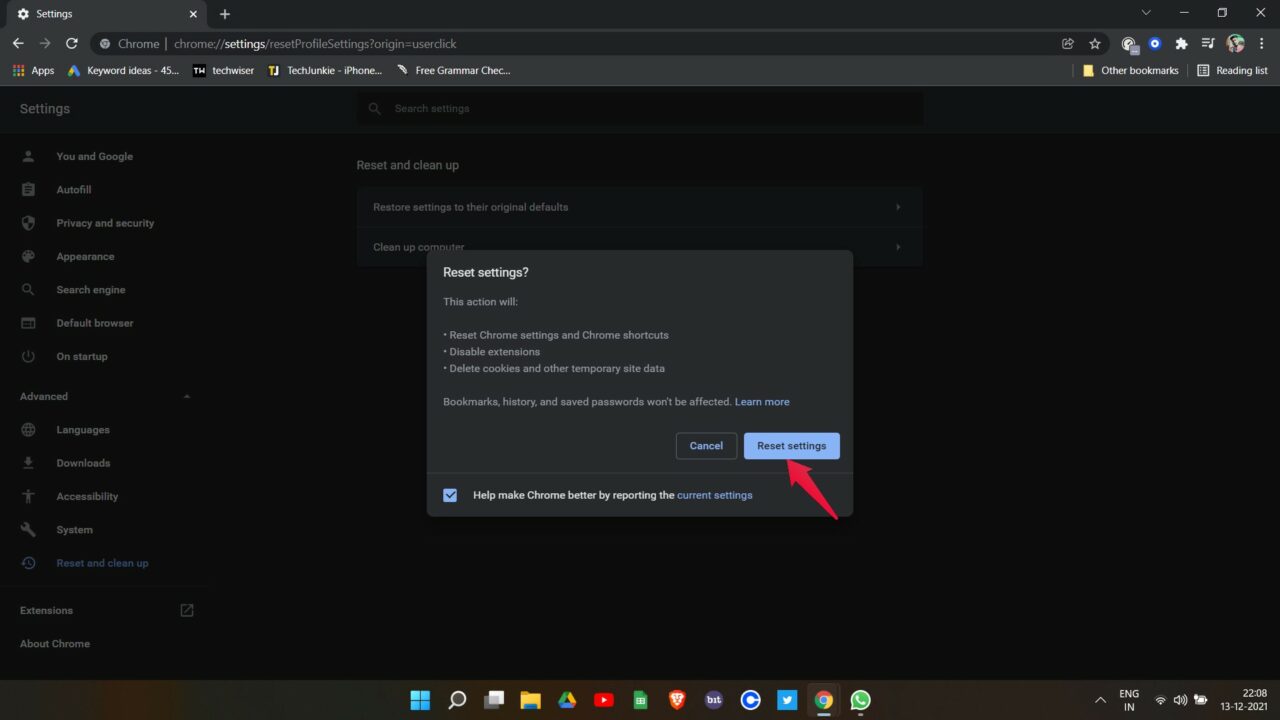Launch Brave browser from the taskbar
This screenshot has height=720, width=1280.
[677, 700]
